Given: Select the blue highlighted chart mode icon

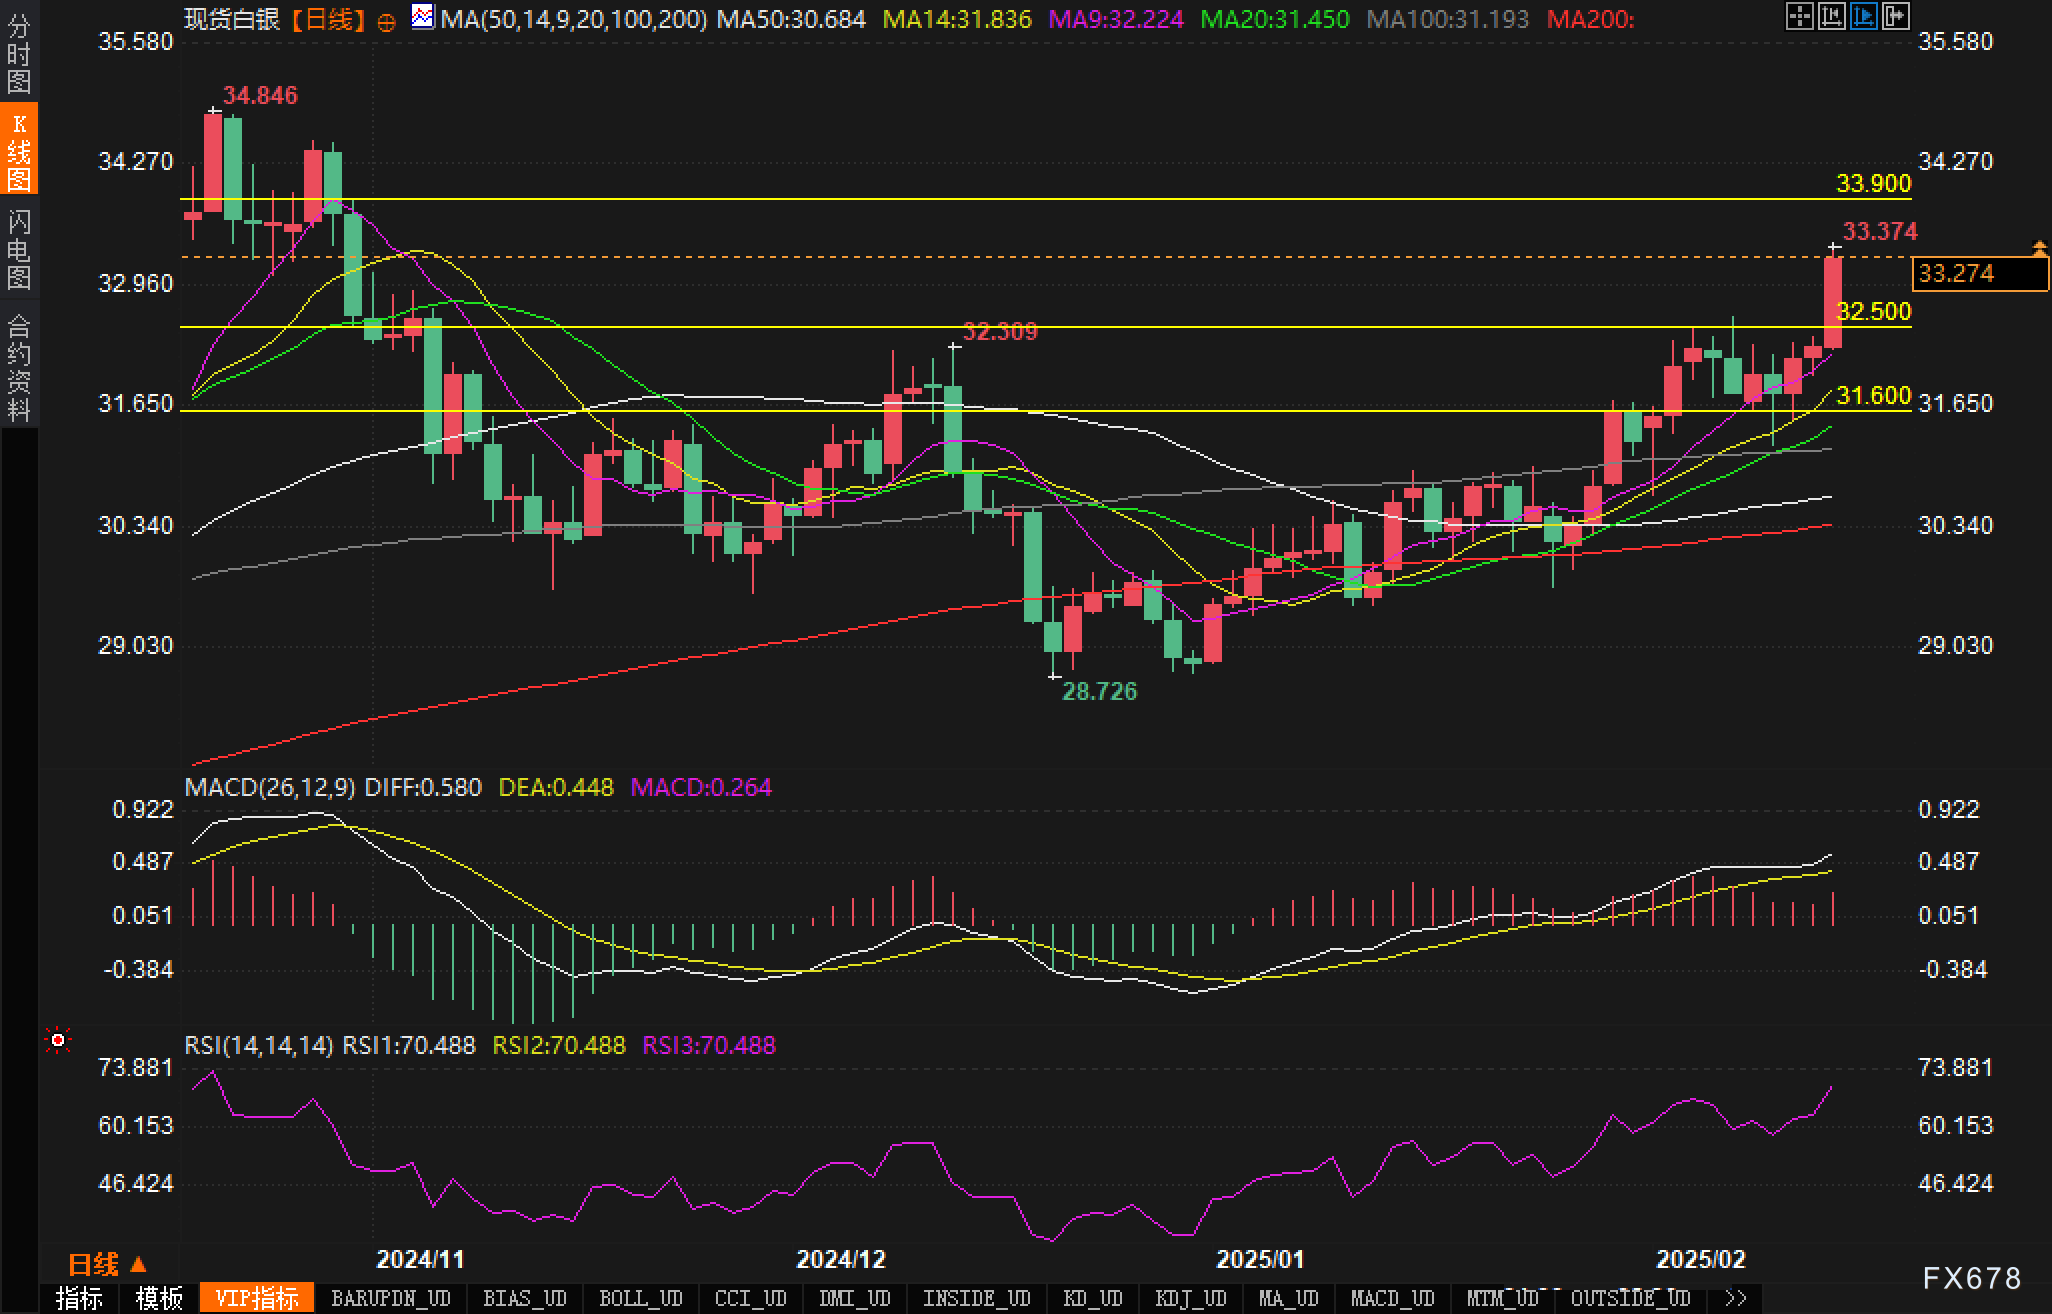Looking at the screenshot, I should pos(1863,16).
